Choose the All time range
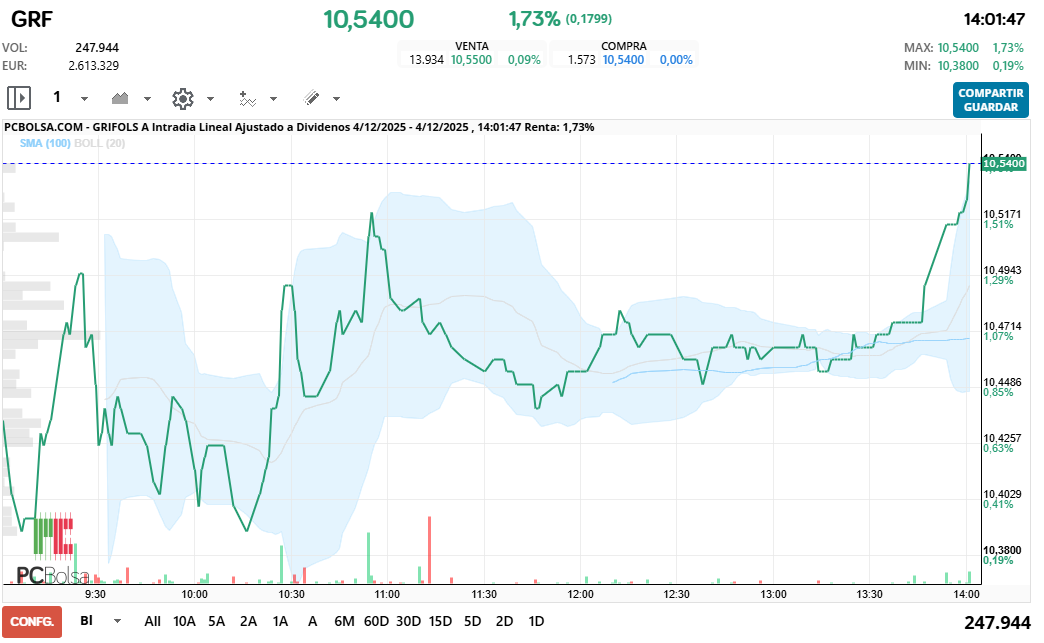 pyautogui.click(x=152, y=621)
